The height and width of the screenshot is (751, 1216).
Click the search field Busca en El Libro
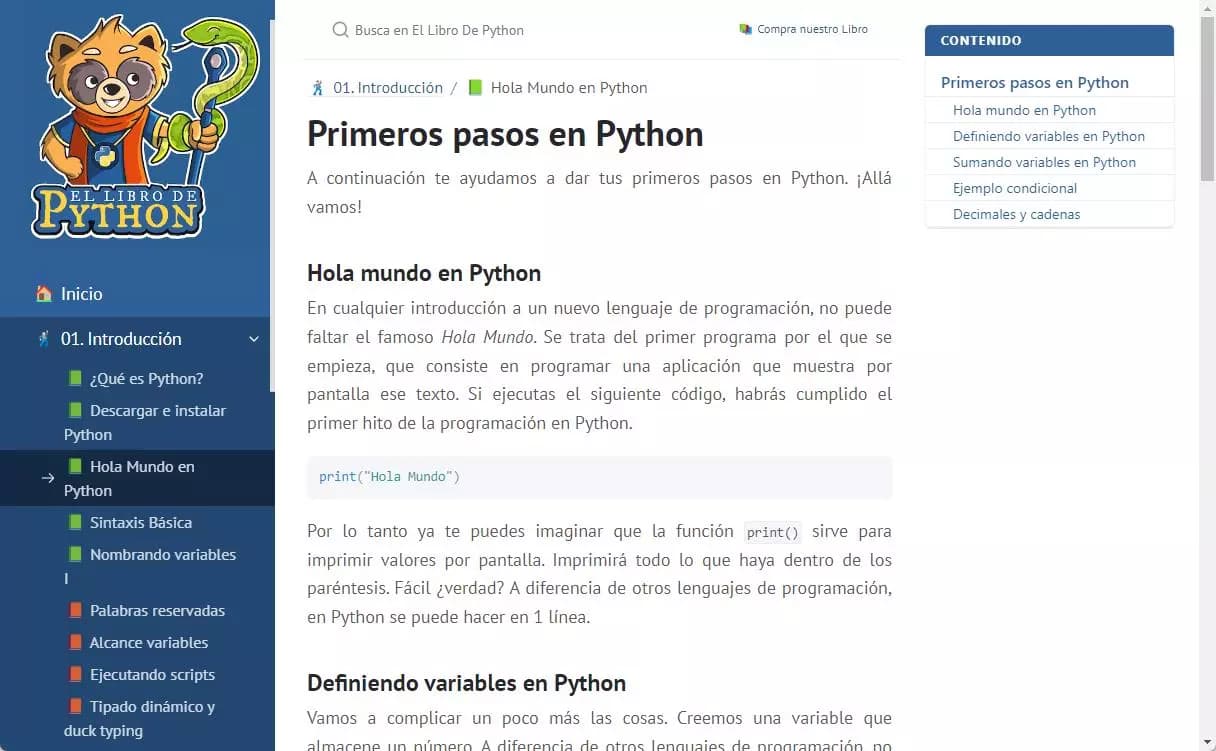coord(500,30)
